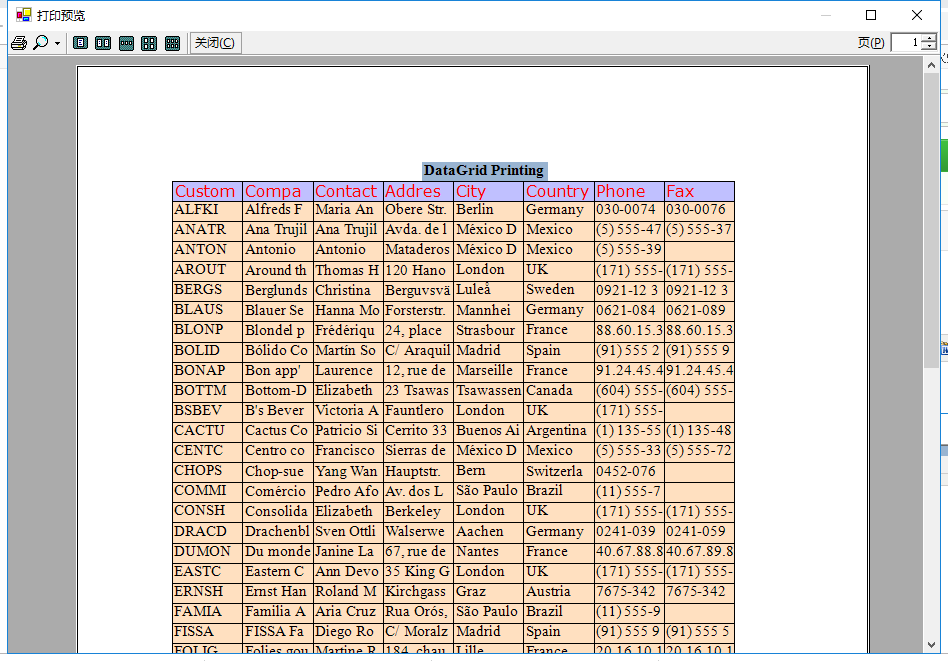Click the Blauer Se company cell
The image size is (948, 661).
point(278,310)
